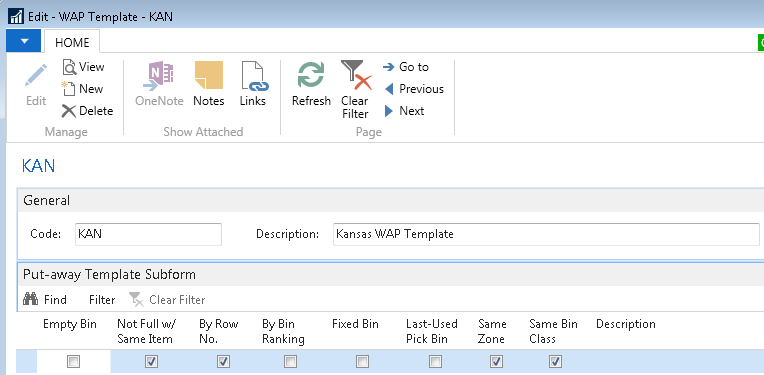Image resolution: width=764 pixels, height=375 pixels.
Task: Click the Same Bin Class column header
Action: coord(553,332)
